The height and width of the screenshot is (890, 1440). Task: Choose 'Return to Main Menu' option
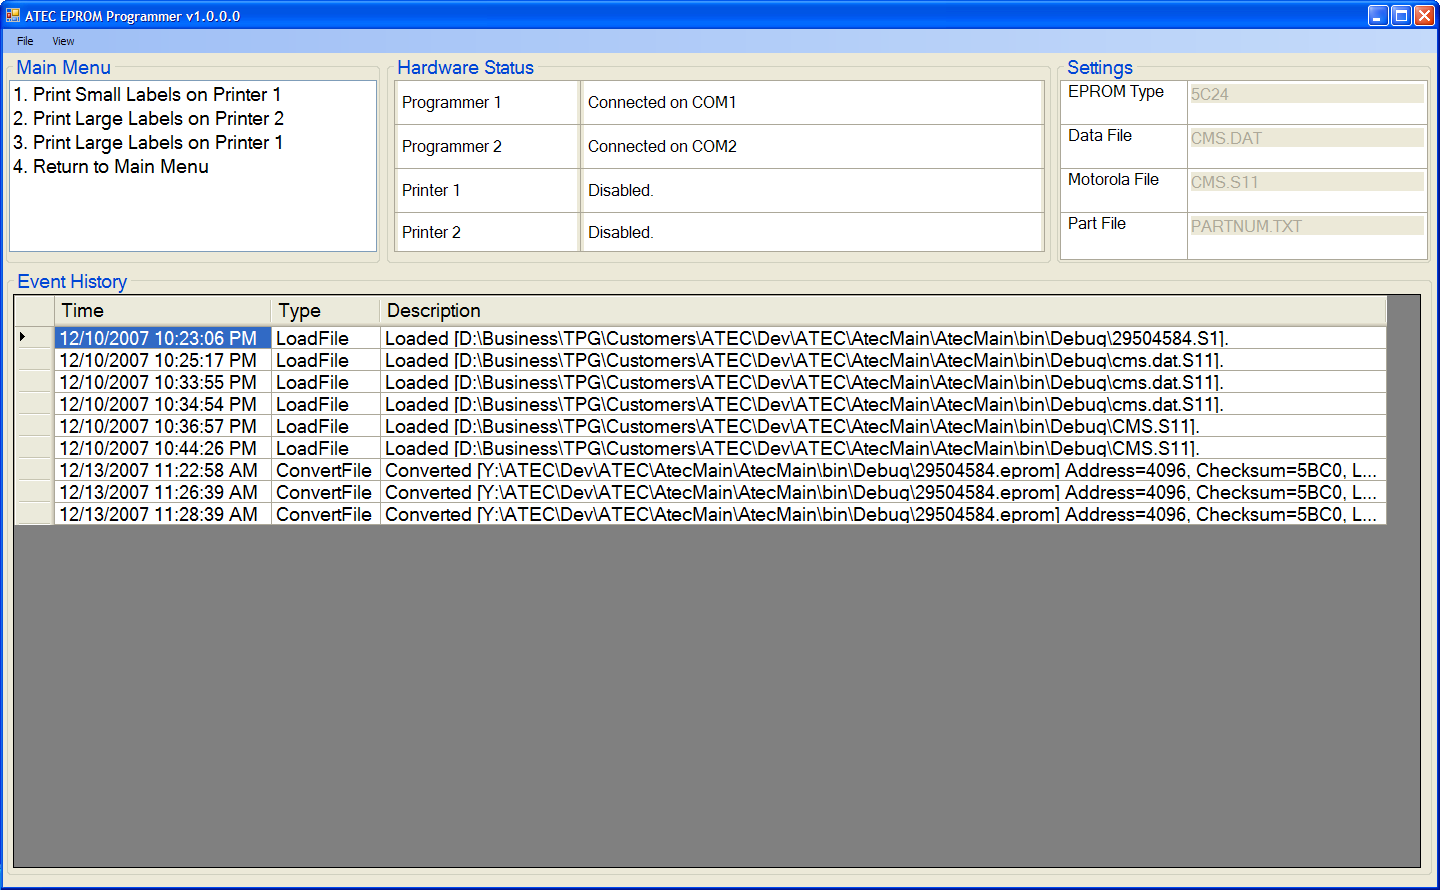111,166
